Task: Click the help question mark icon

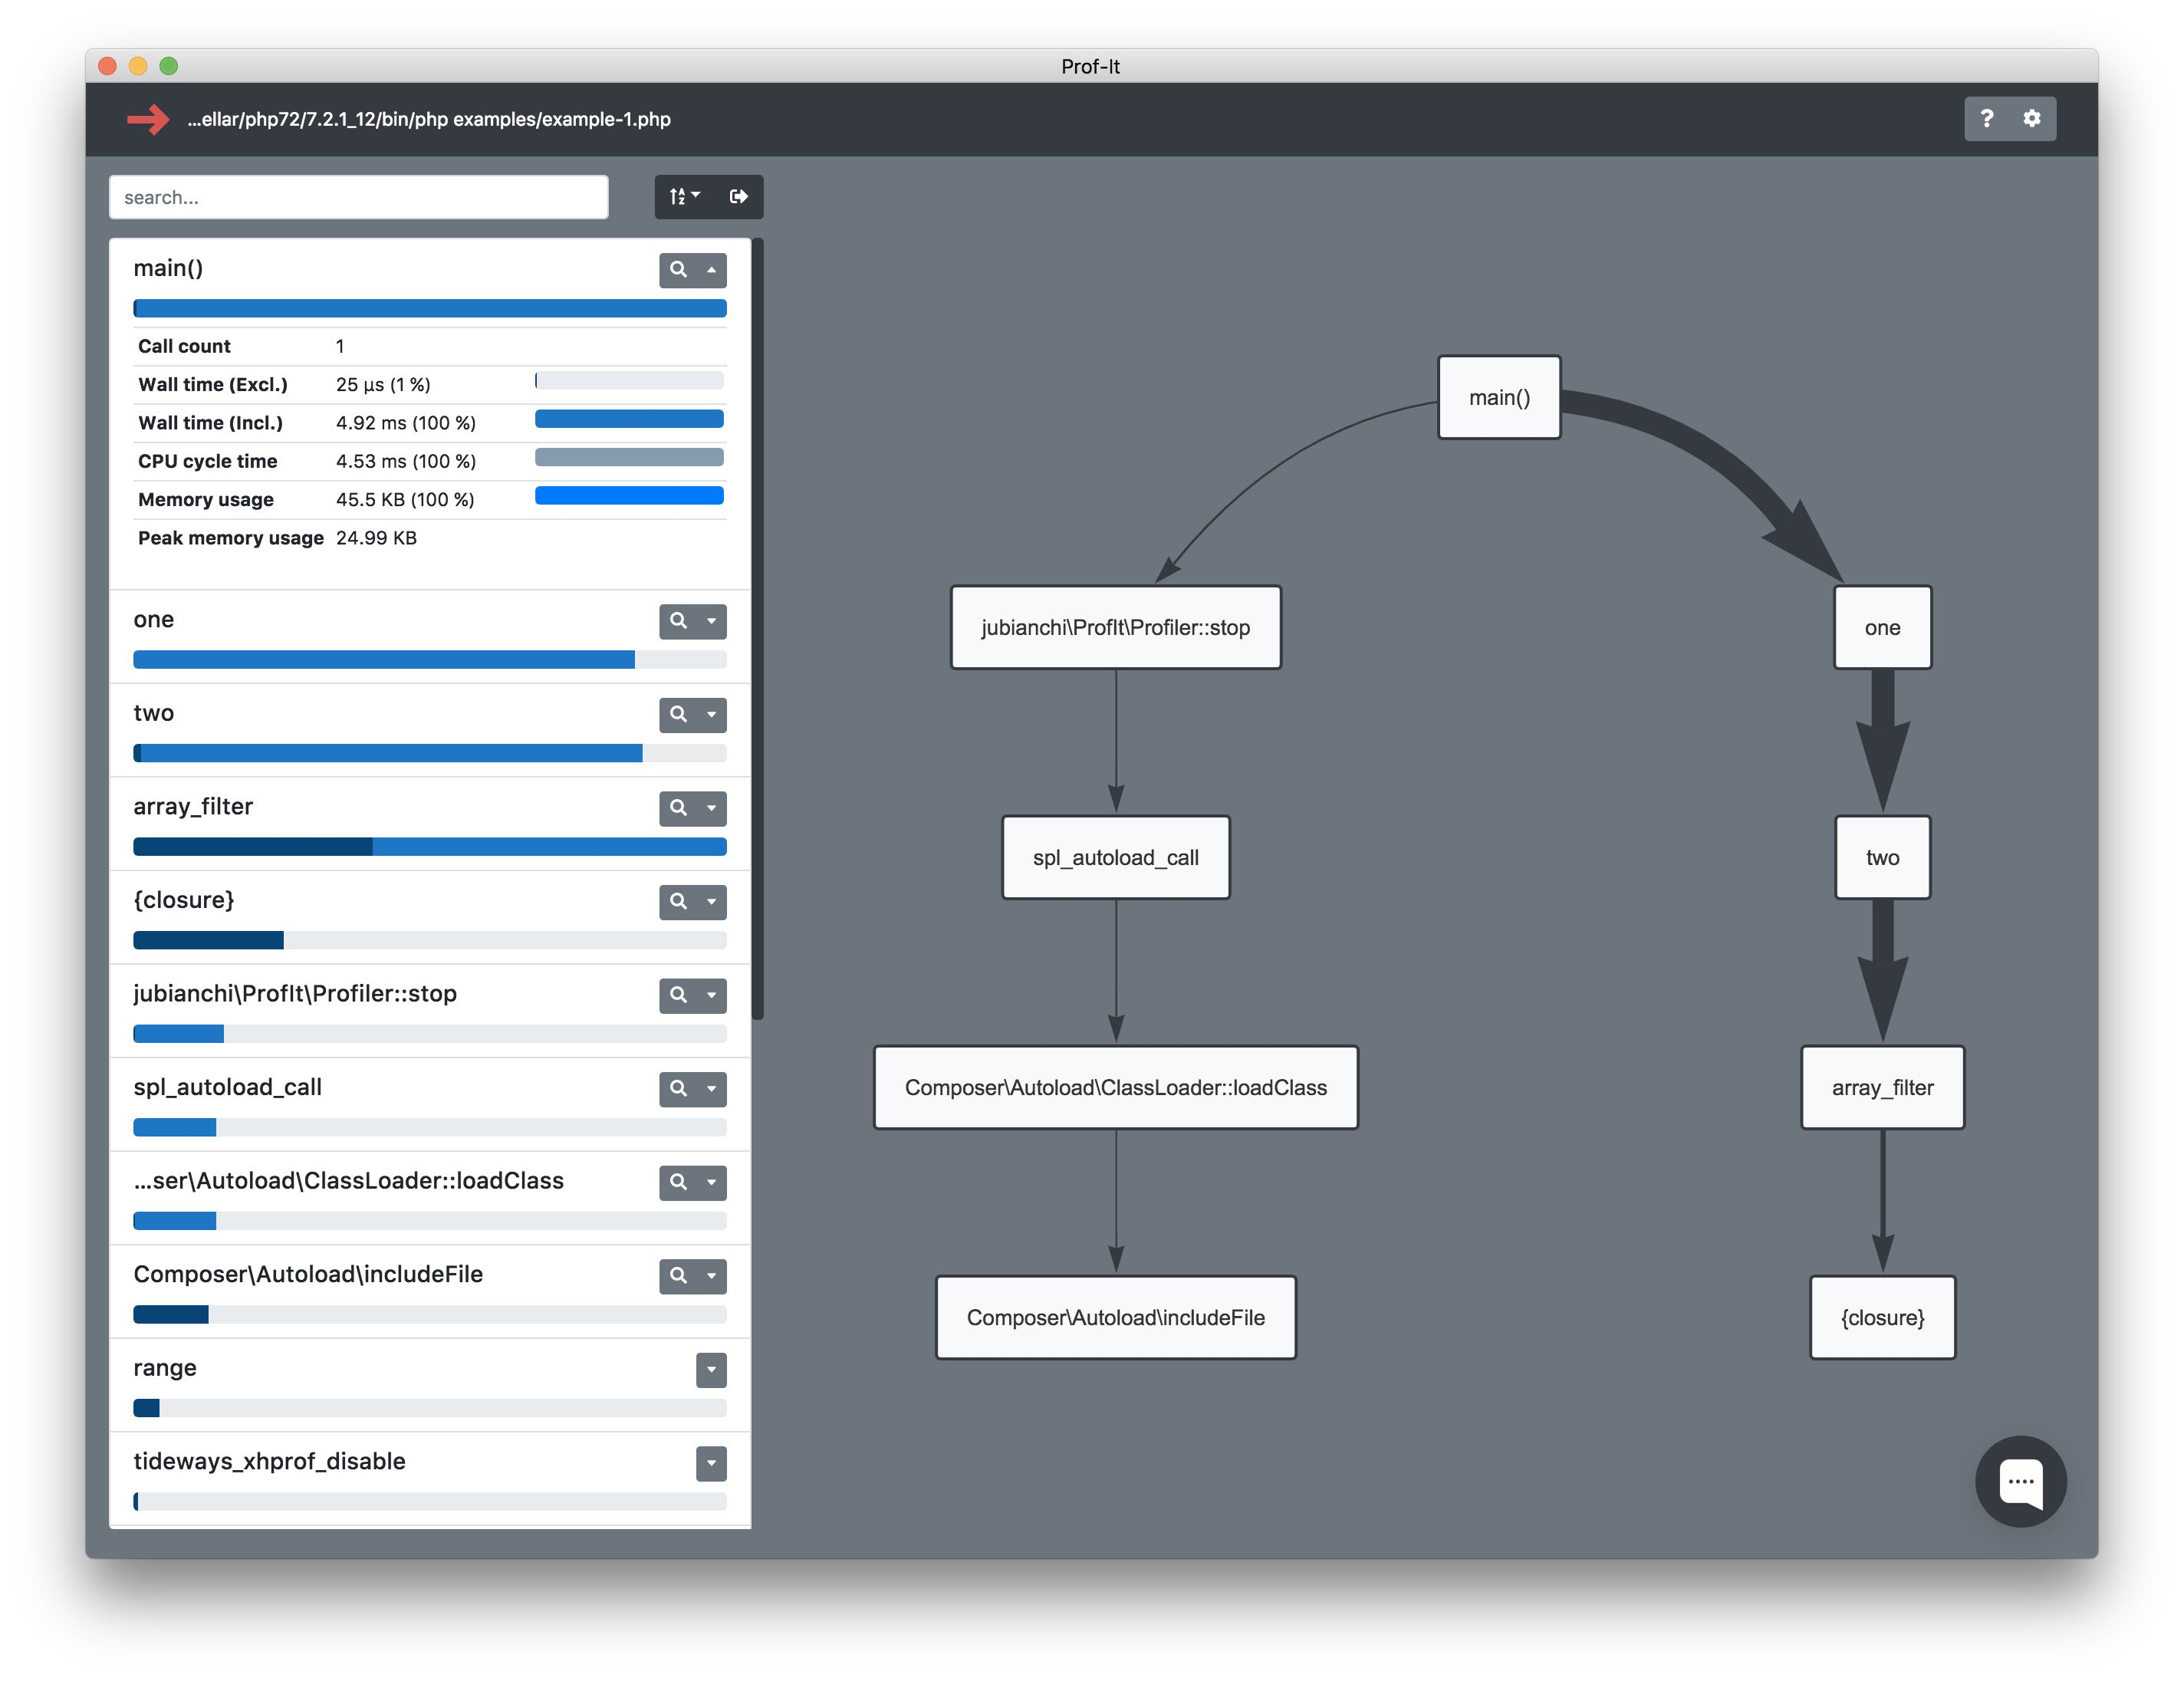Action: (1986, 118)
